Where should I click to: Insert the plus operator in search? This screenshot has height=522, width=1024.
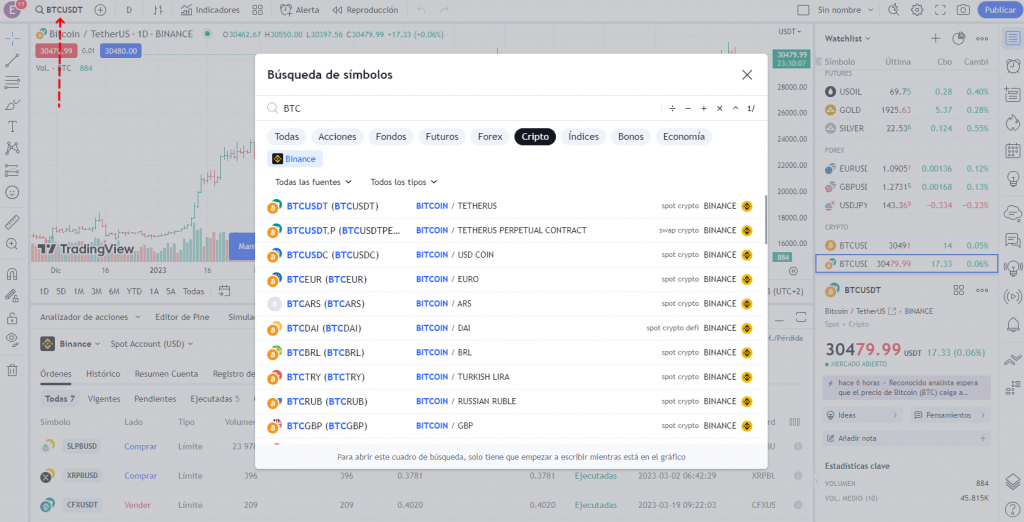(703, 108)
